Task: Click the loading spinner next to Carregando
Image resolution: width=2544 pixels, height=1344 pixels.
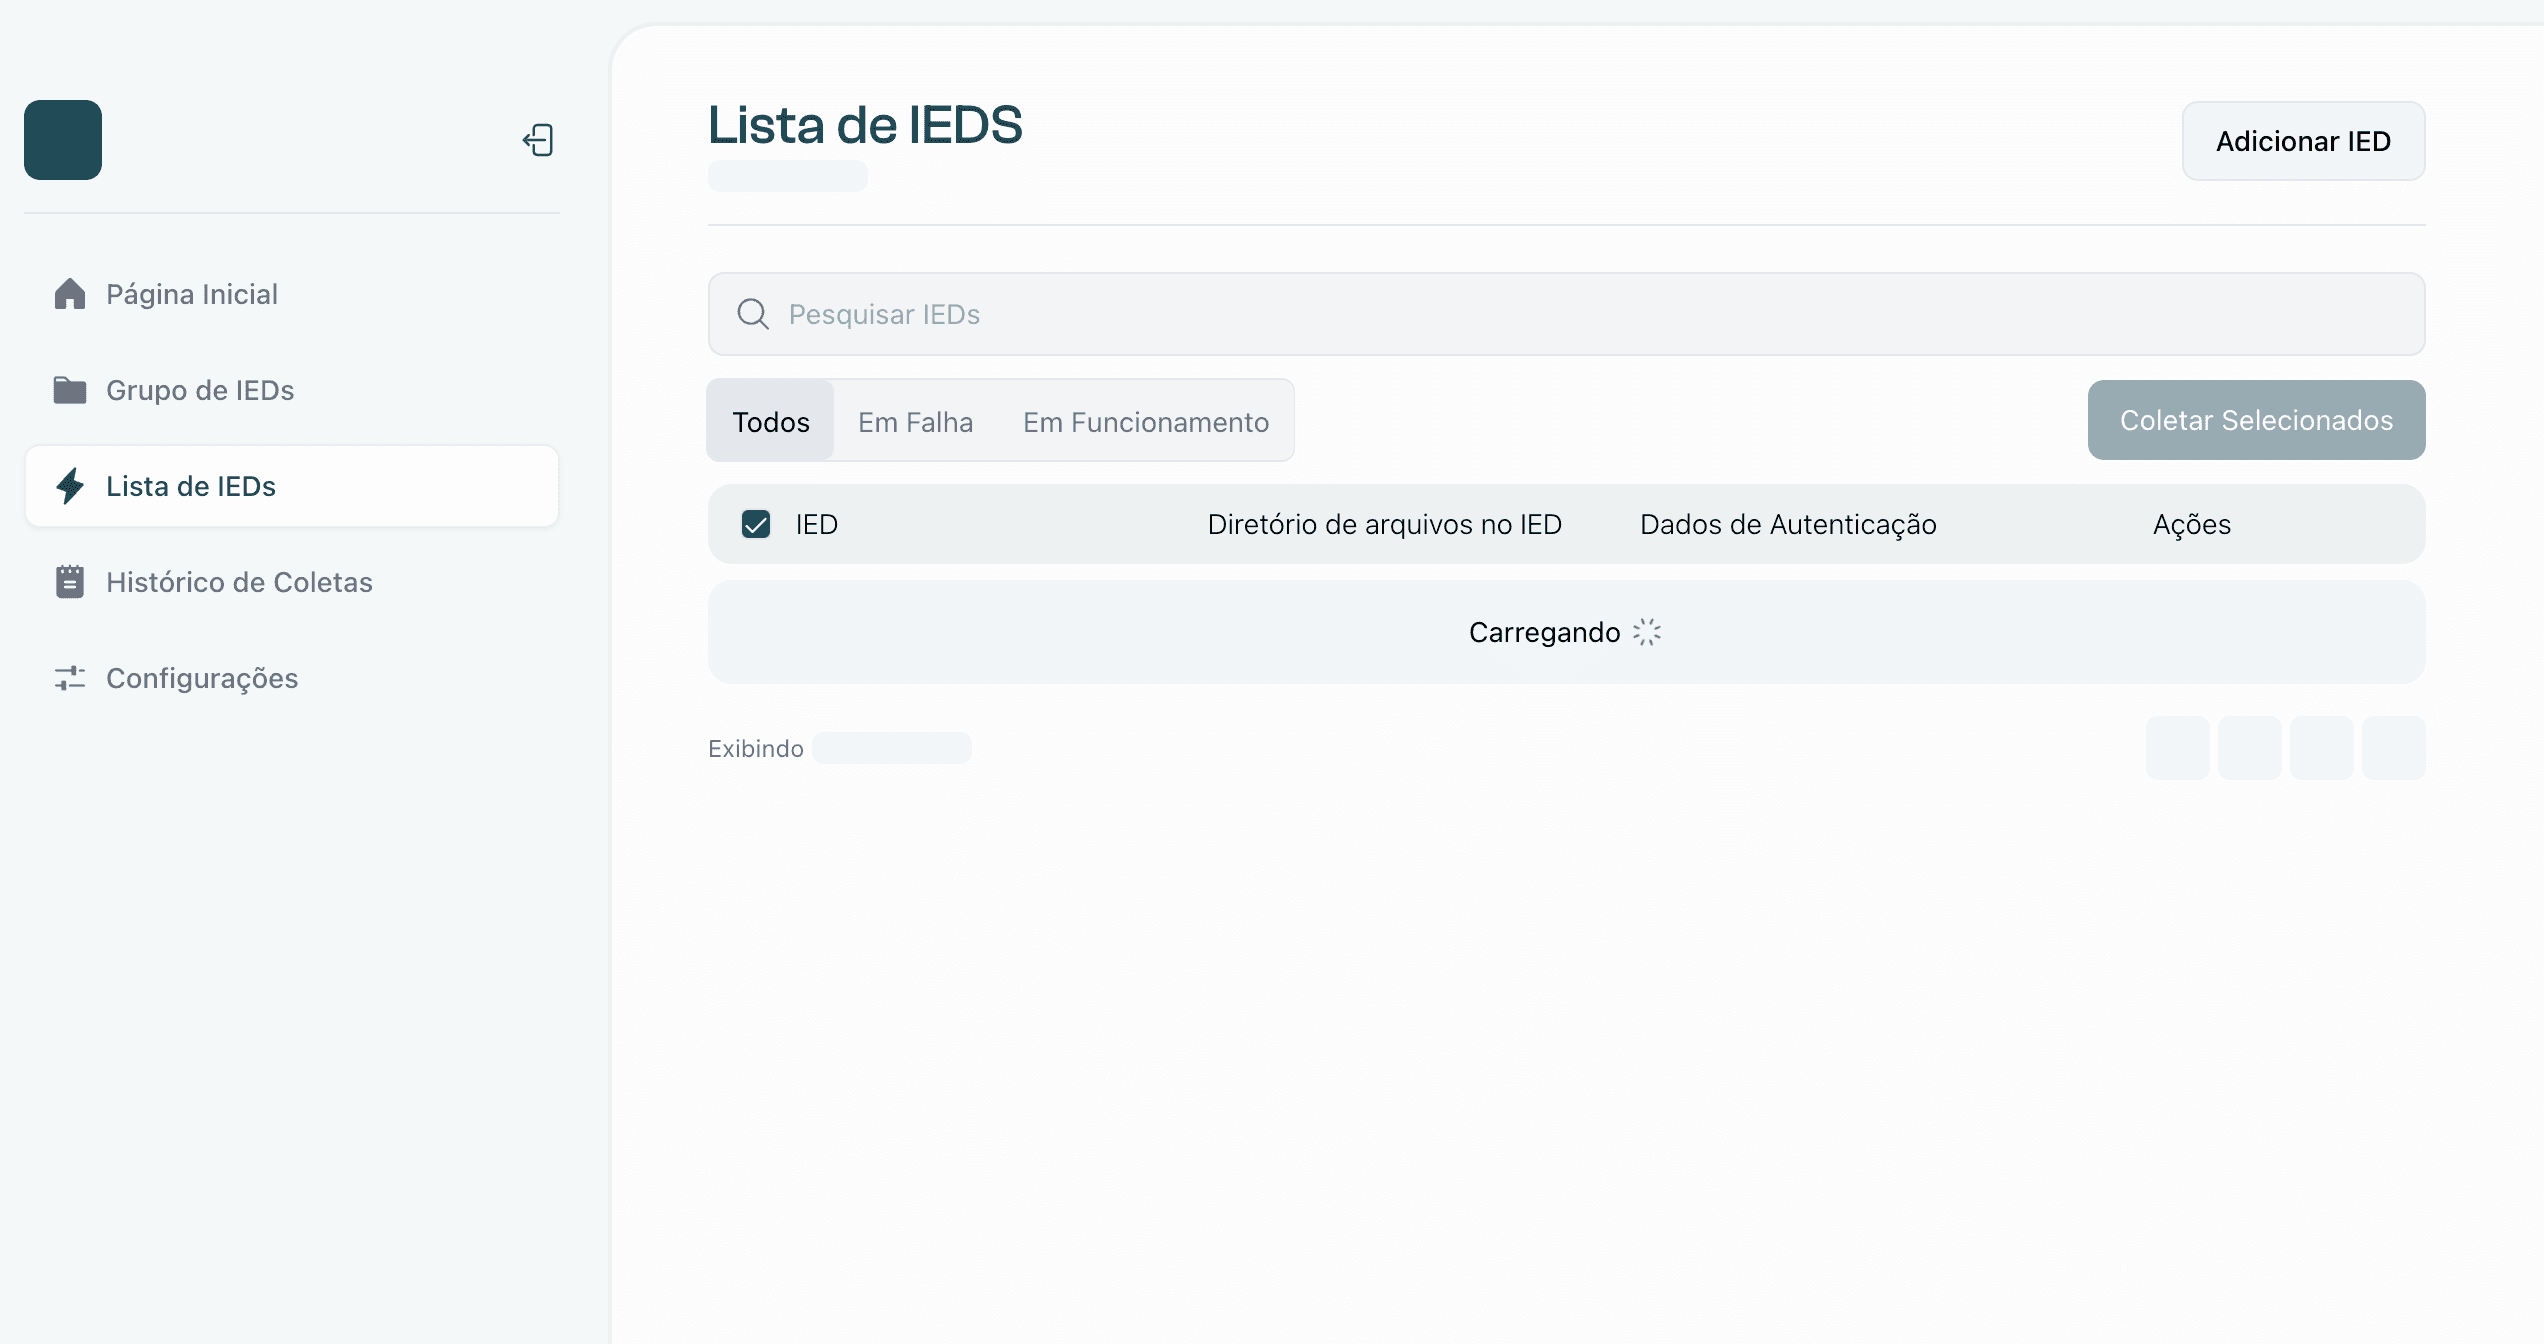Action: pyautogui.click(x=1647, y=632)
